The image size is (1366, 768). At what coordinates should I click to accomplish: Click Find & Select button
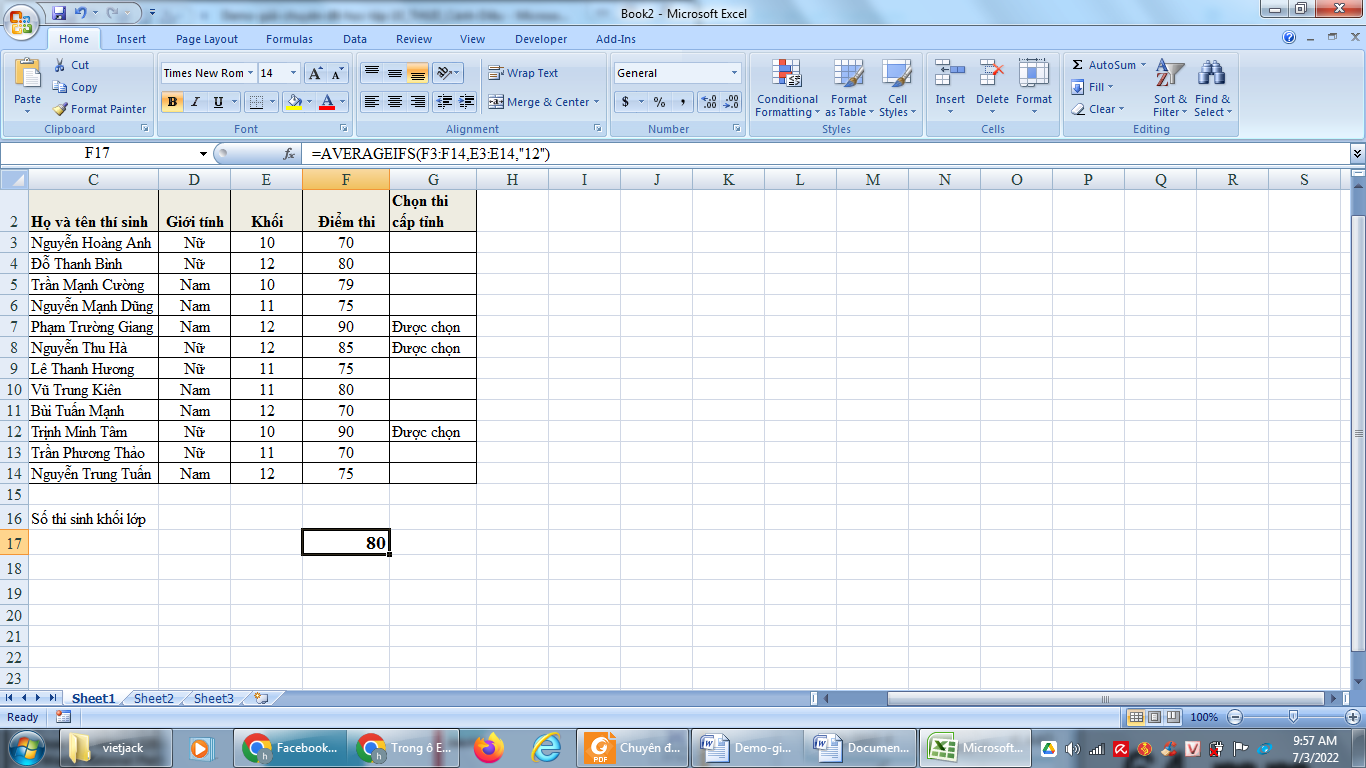point(1213,88)
